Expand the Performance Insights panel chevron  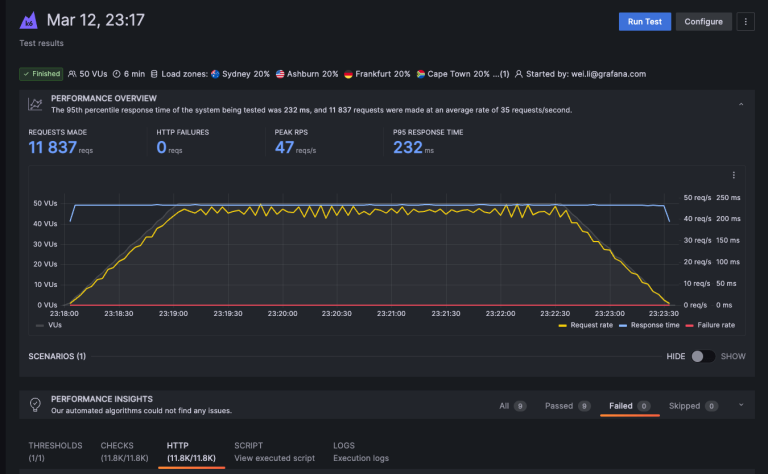coord(741,405)
